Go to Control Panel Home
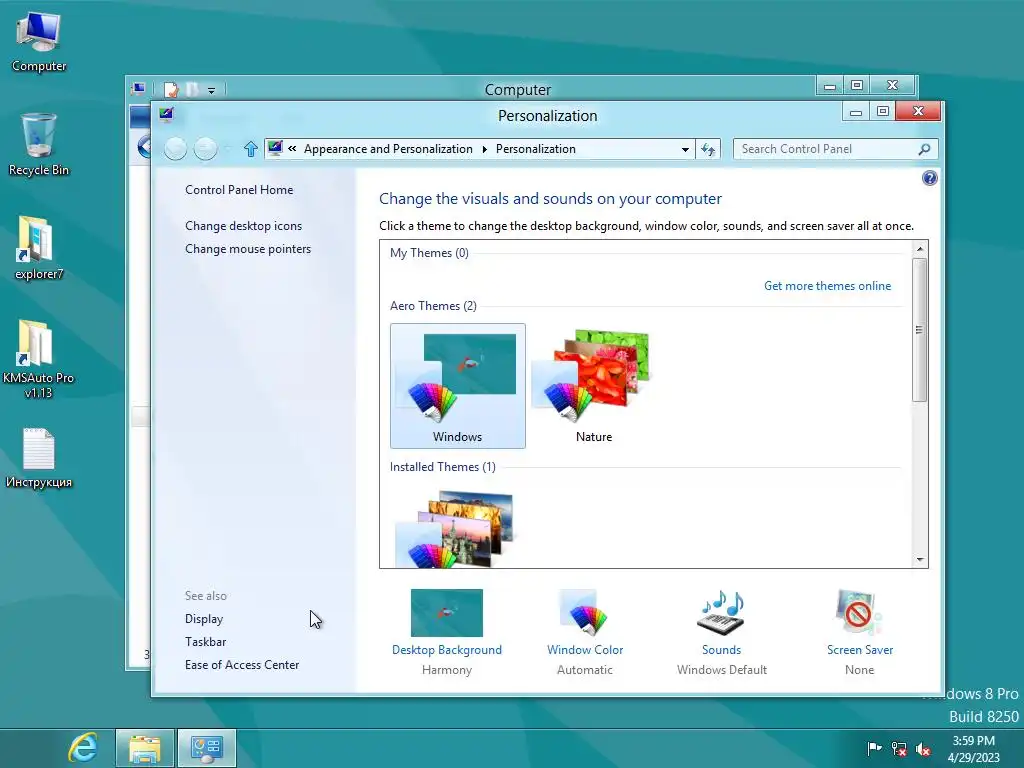Viewport: 1024px width, 768px height. tap(239, 189)
